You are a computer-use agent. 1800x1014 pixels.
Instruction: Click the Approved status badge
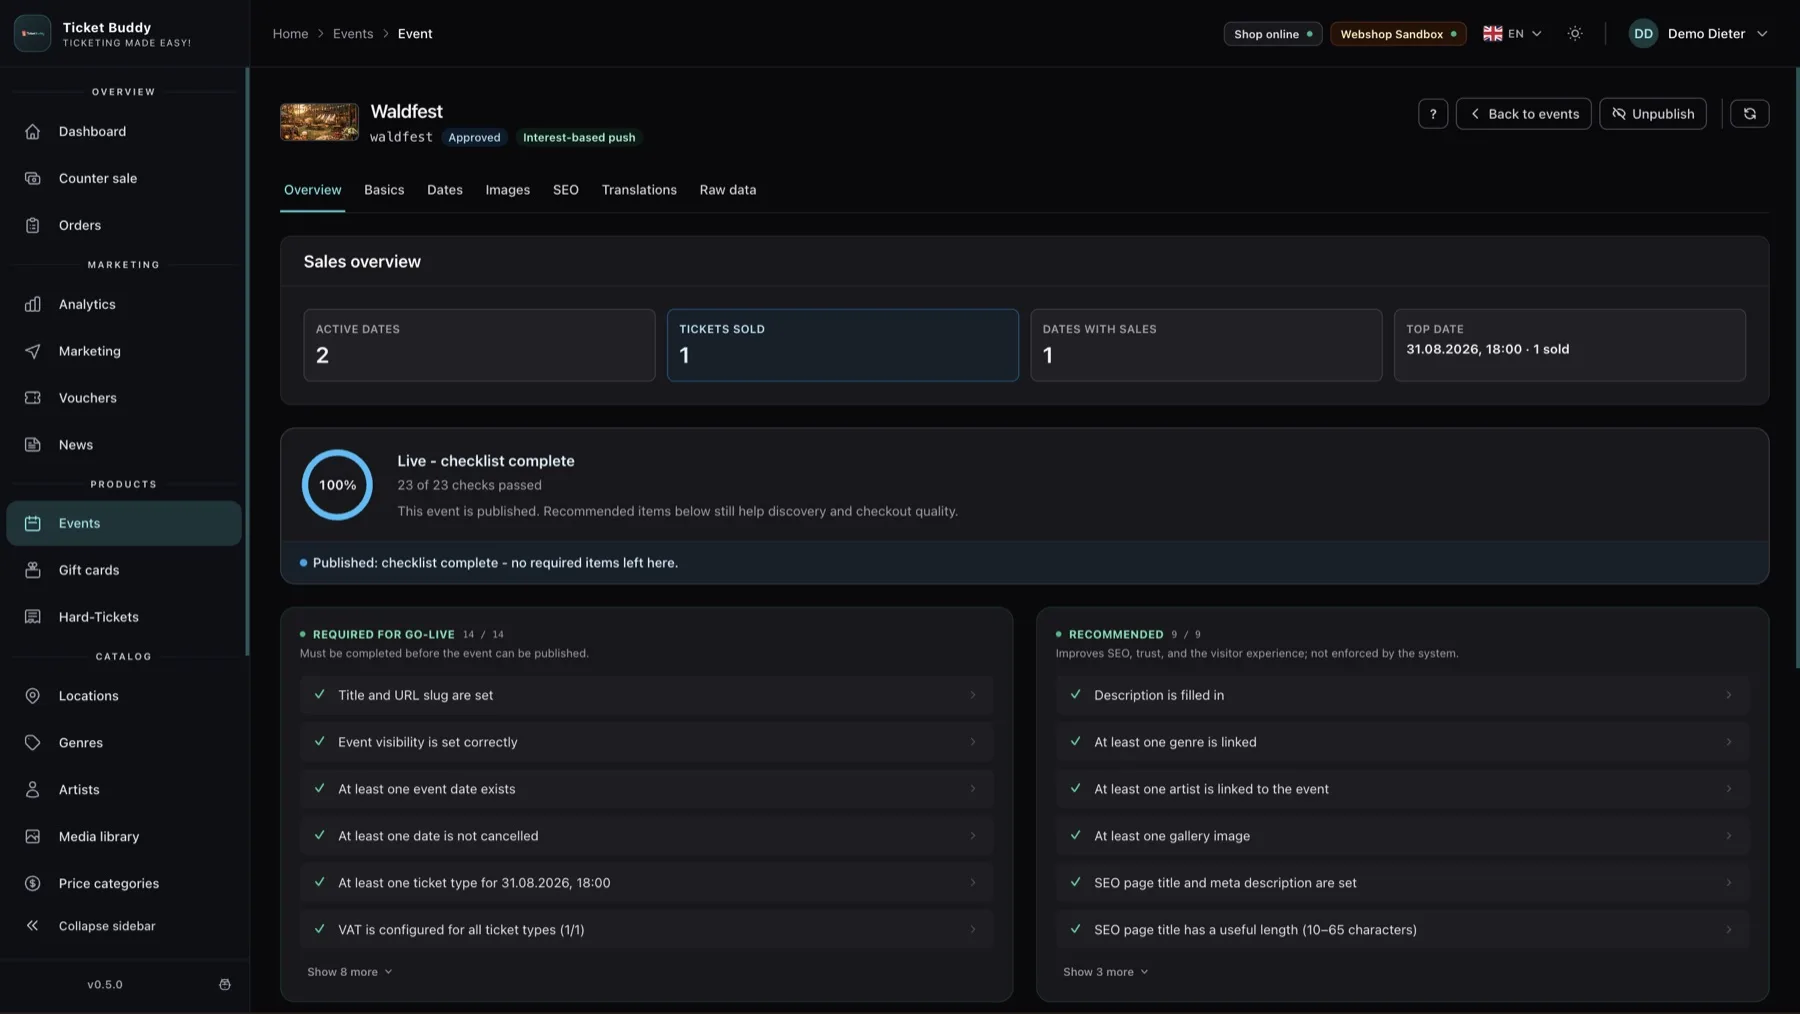(474, 138)
